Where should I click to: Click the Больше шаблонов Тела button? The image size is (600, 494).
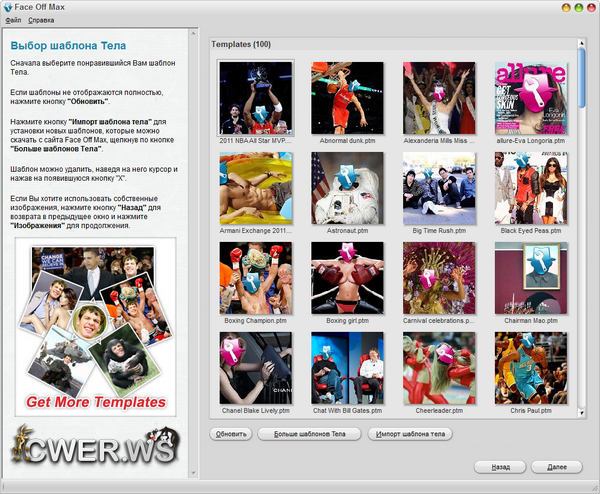(309, 434)
